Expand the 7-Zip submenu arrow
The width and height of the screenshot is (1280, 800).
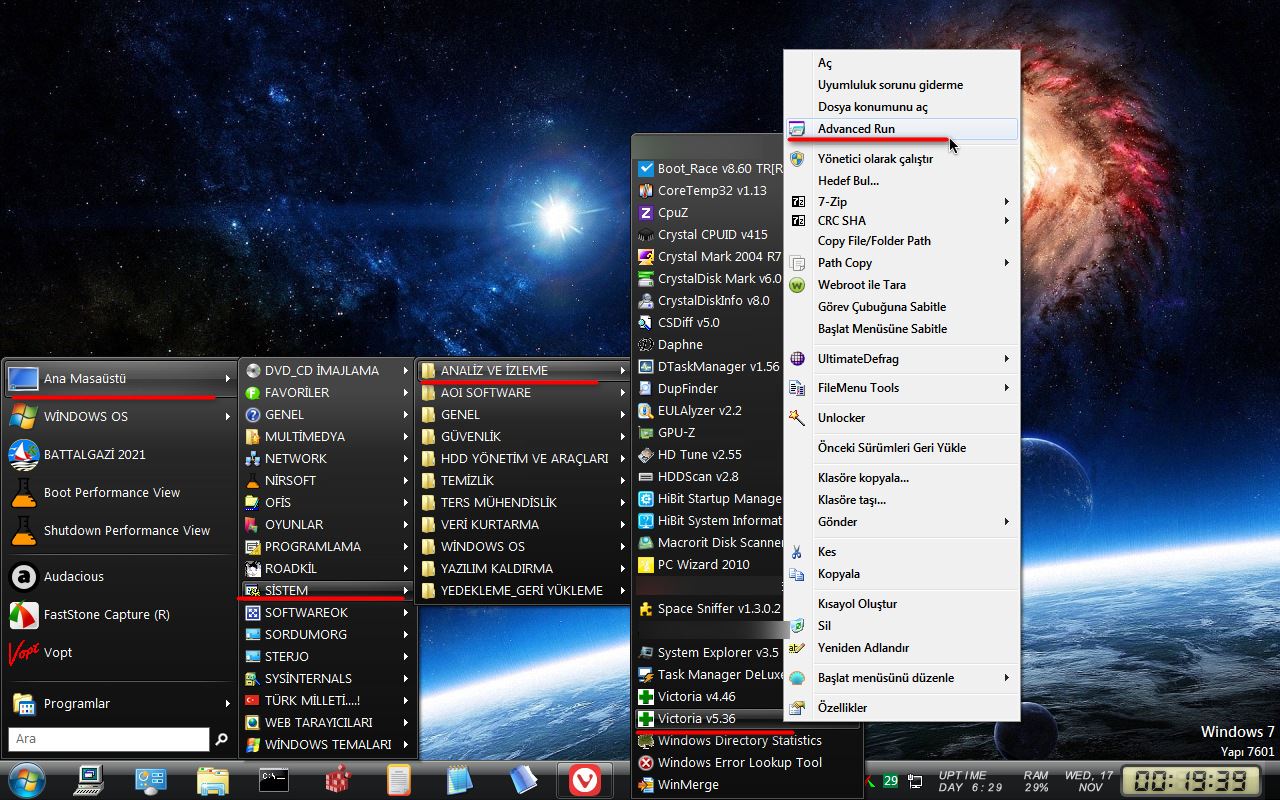point(1007,202)
